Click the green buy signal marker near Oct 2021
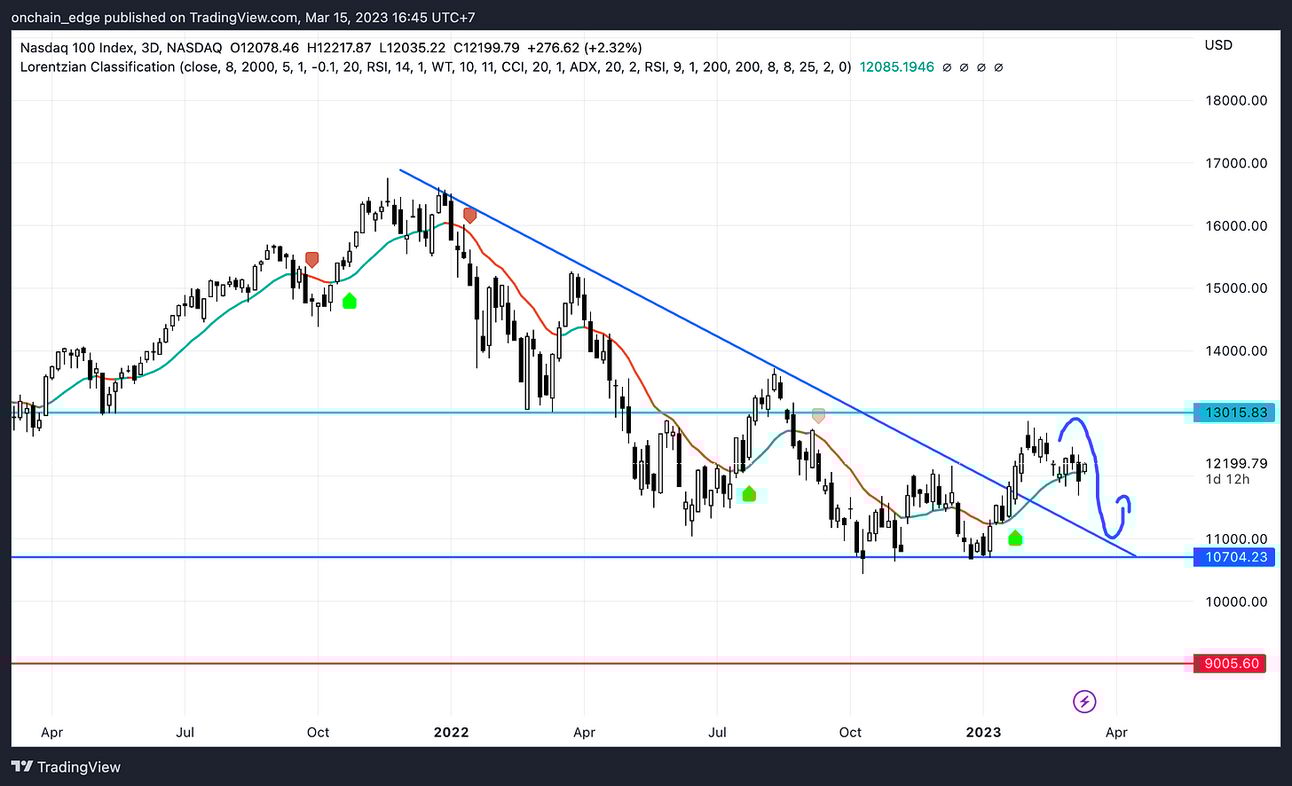This screenshot has width=1292, height=786. (349, 300)
